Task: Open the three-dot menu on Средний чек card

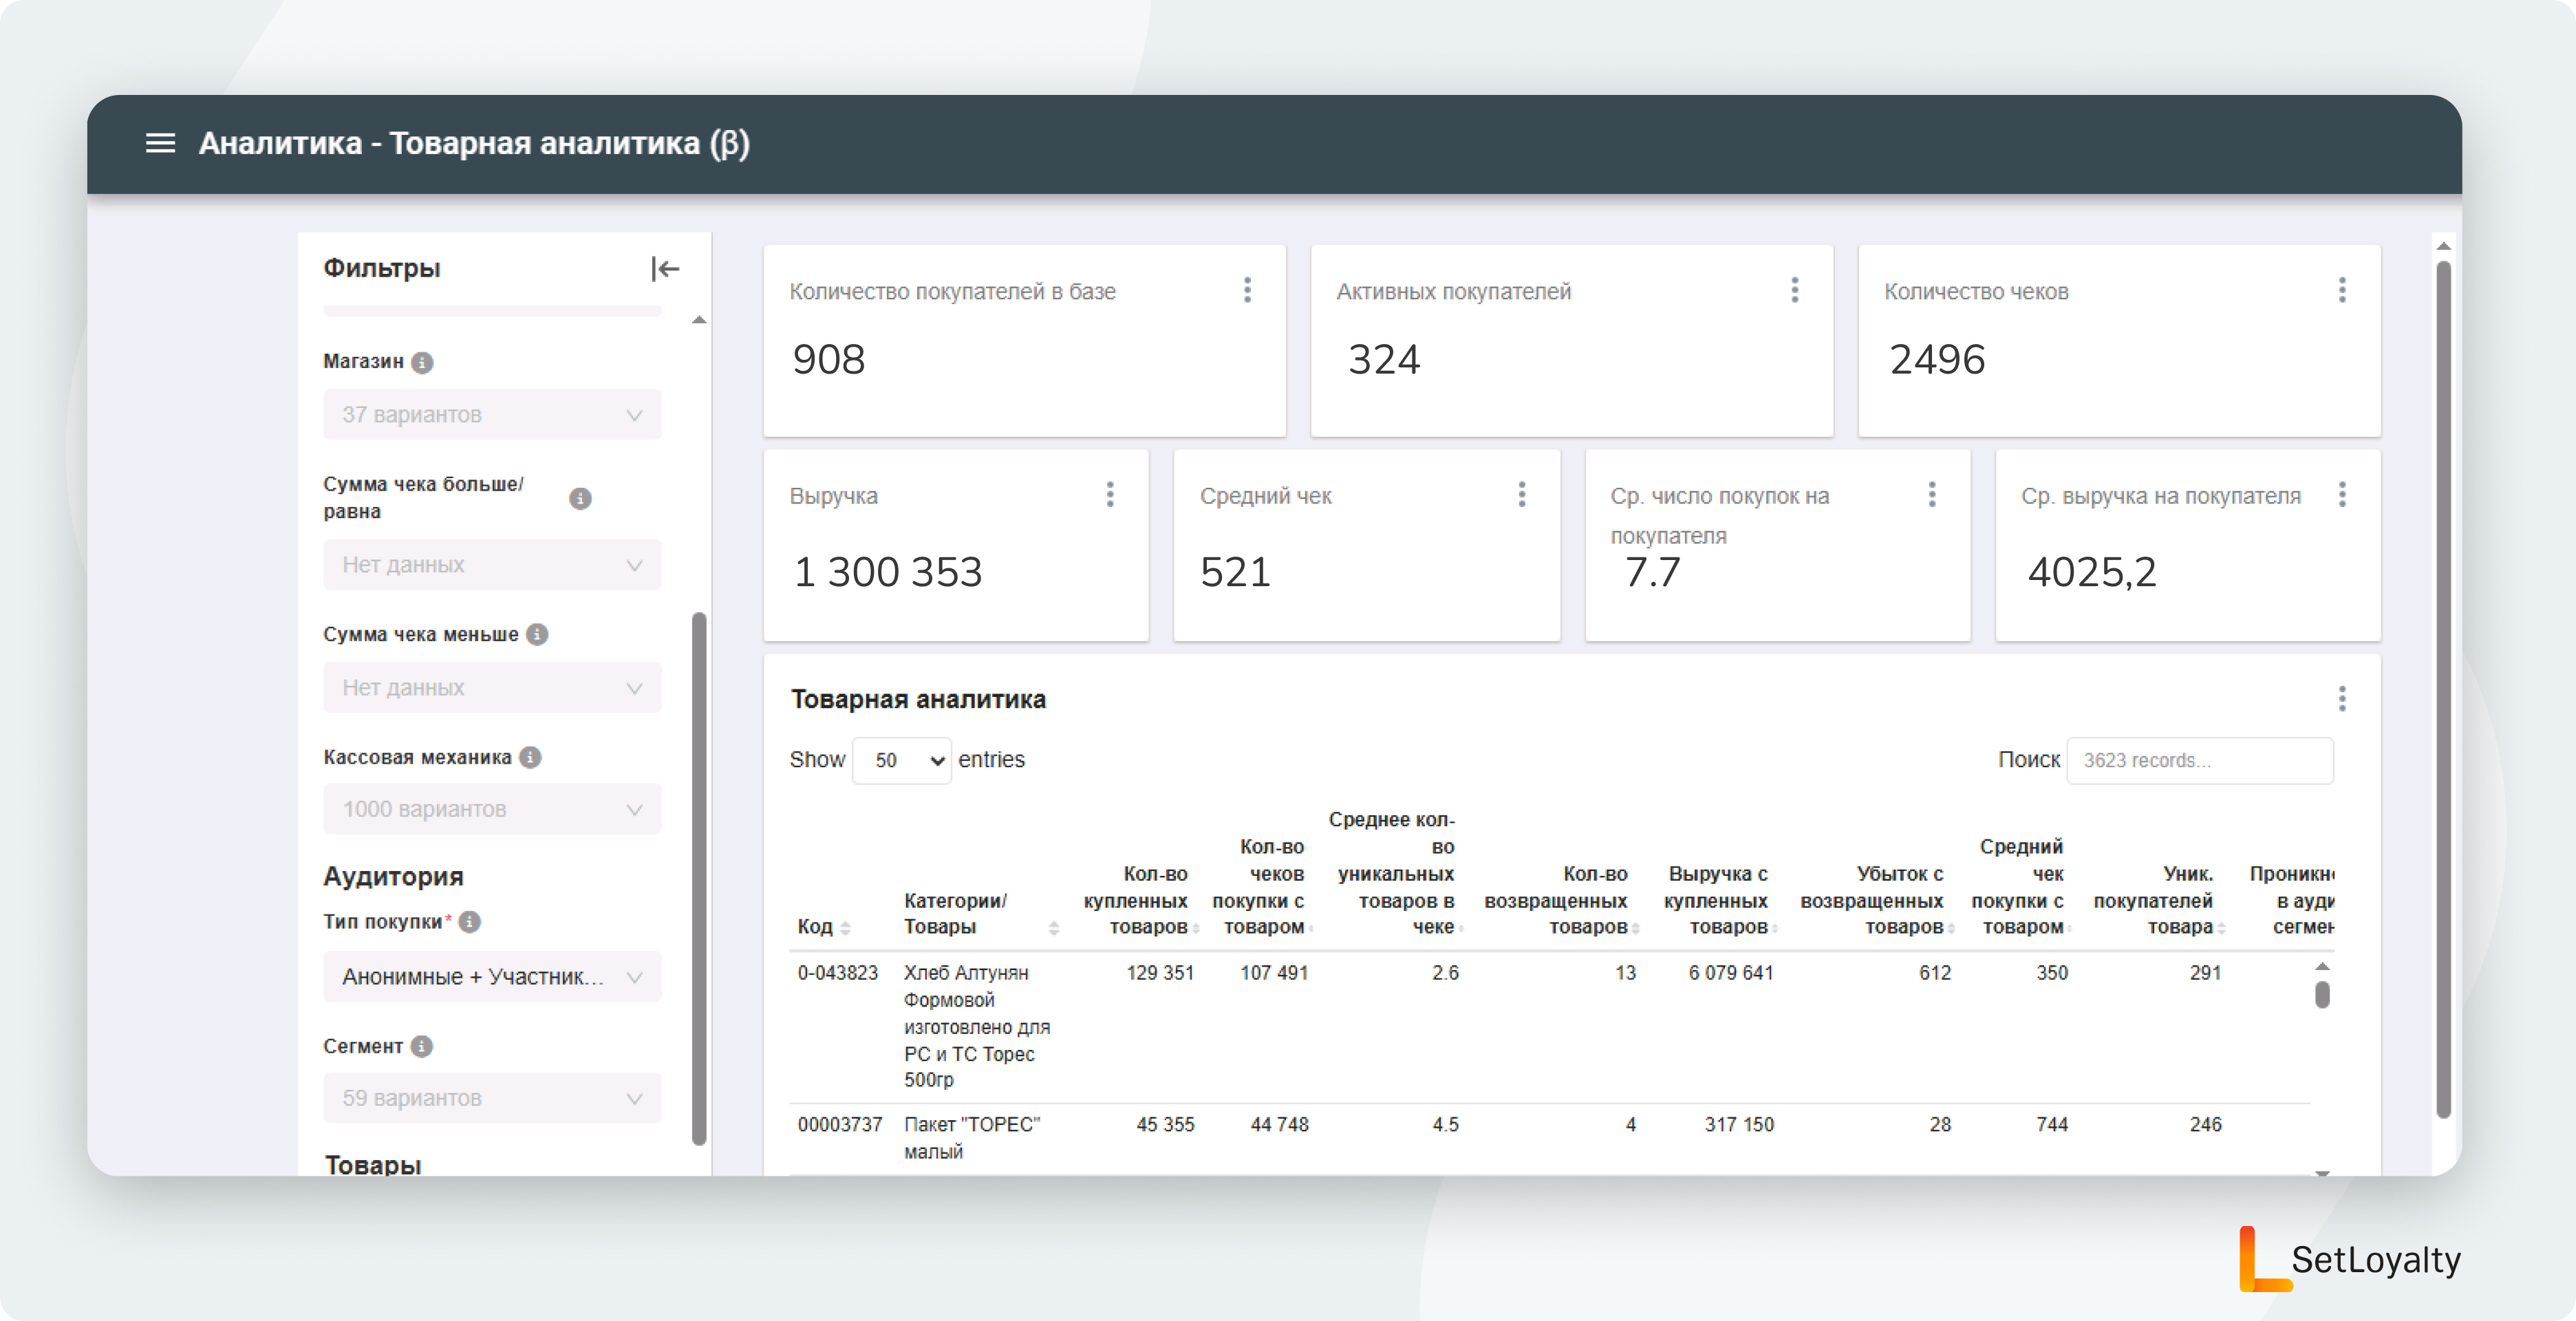Action: (1522, 494)
